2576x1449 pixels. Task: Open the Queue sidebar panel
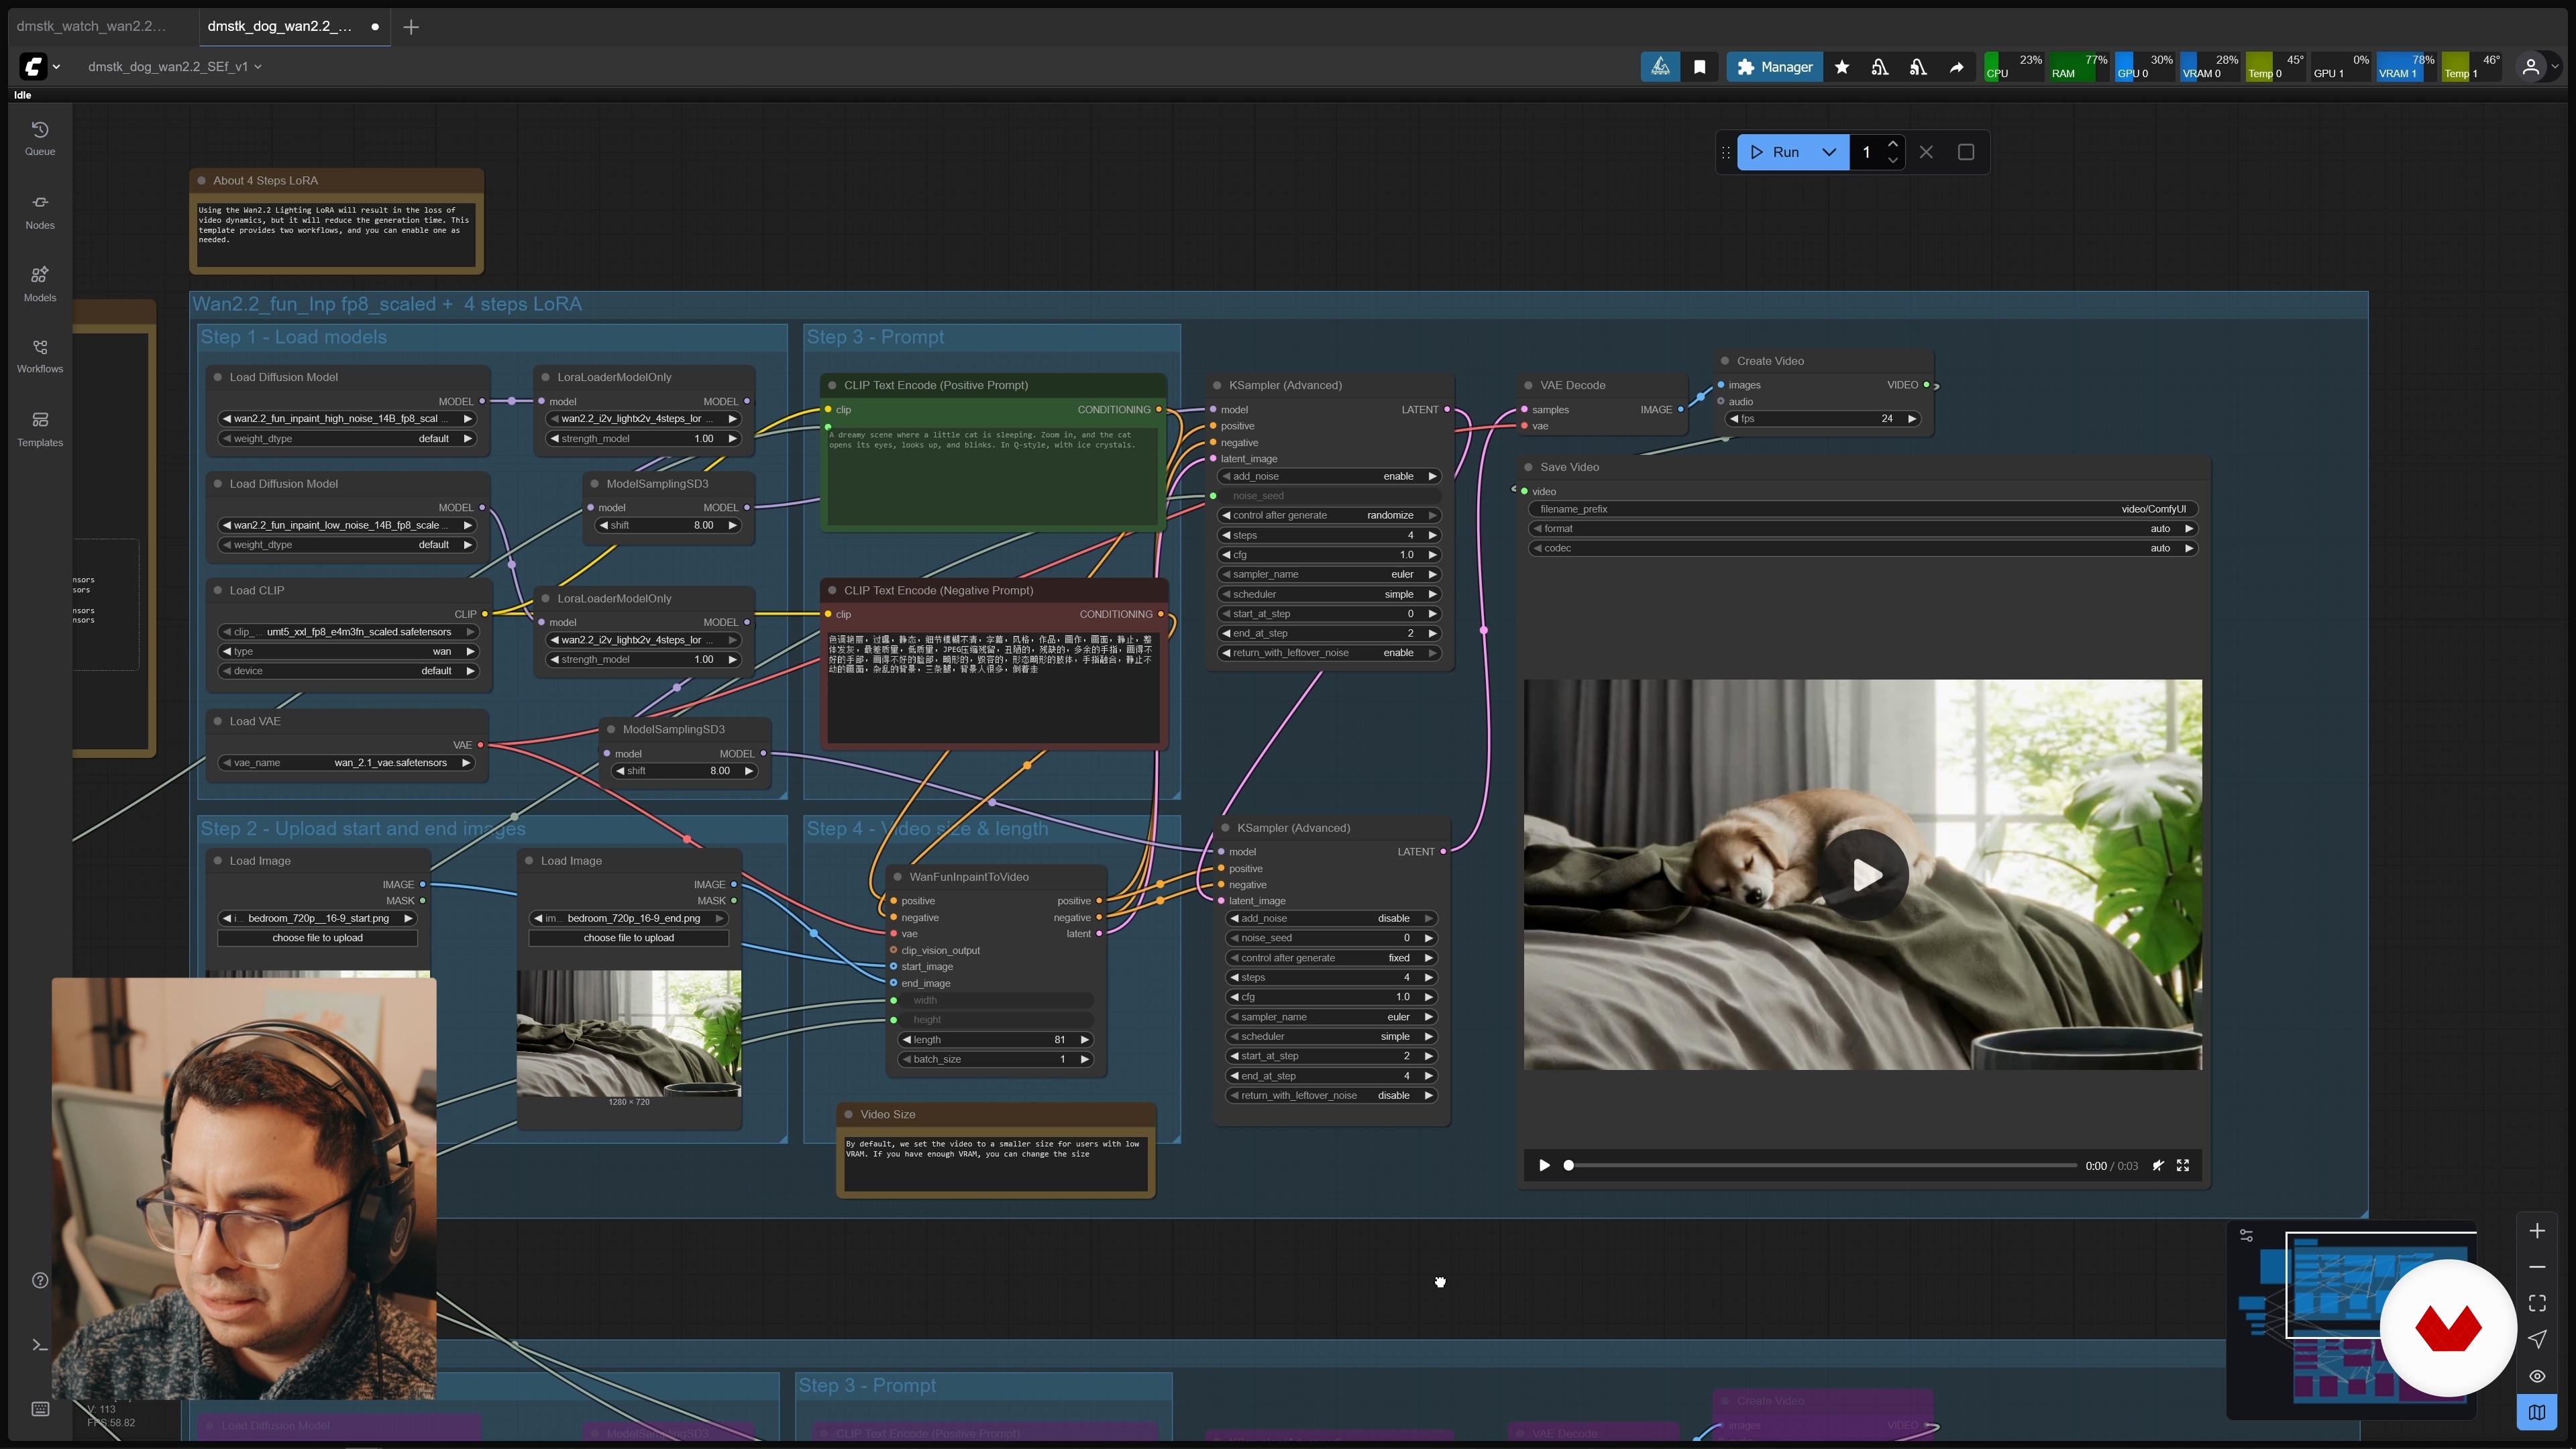coord(40,139)
